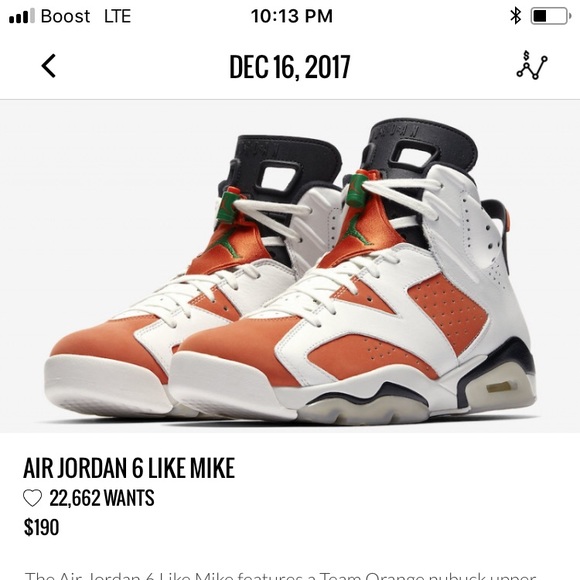The image size is (580, 580).
Task: Tap the battery indicator icon
Action: coord(549,16)
